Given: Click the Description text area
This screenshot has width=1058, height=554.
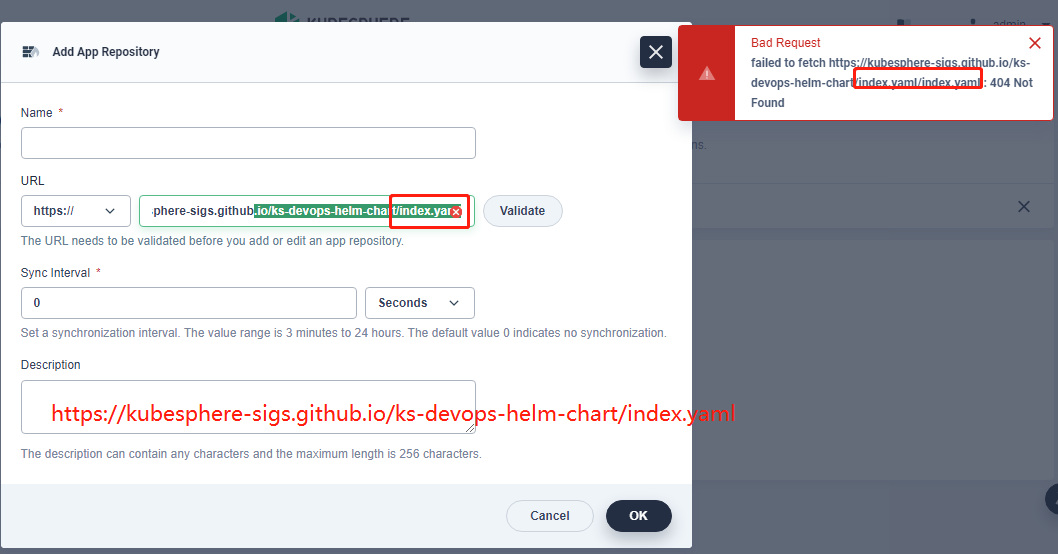Looking at the screenshot, I should (x=248, y=407).
